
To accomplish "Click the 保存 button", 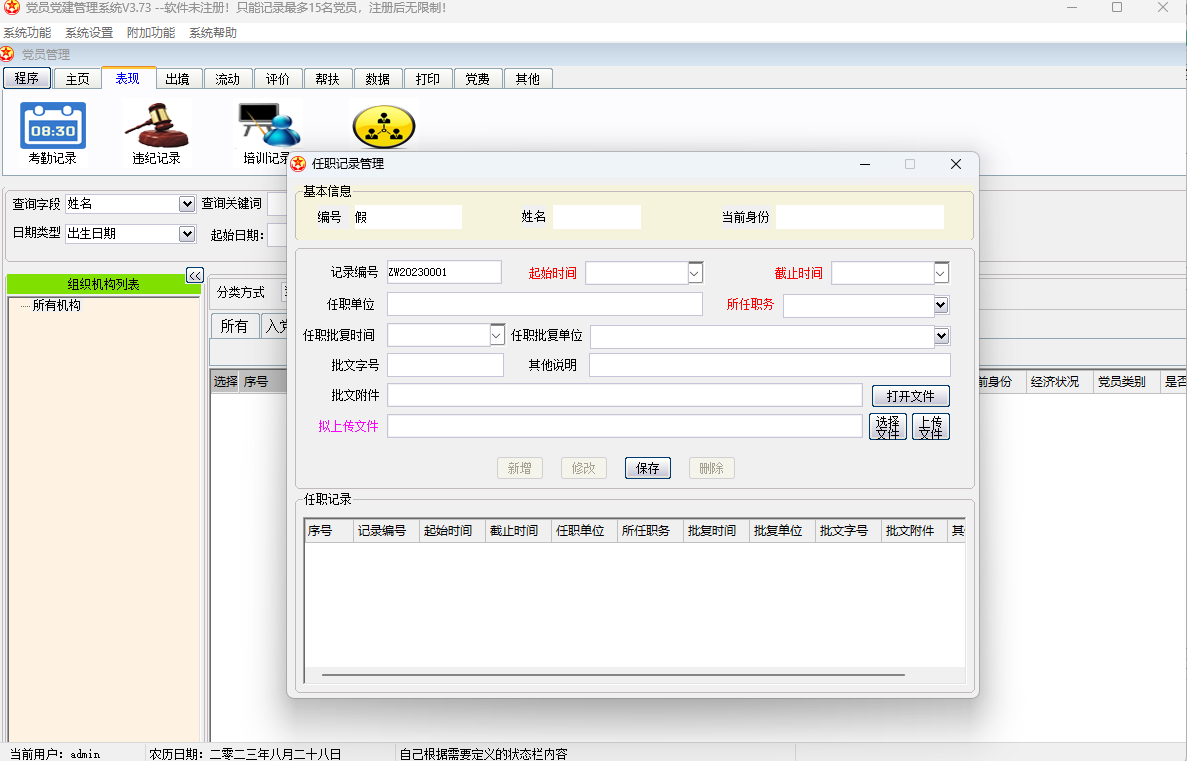I will tap(648, 468).
